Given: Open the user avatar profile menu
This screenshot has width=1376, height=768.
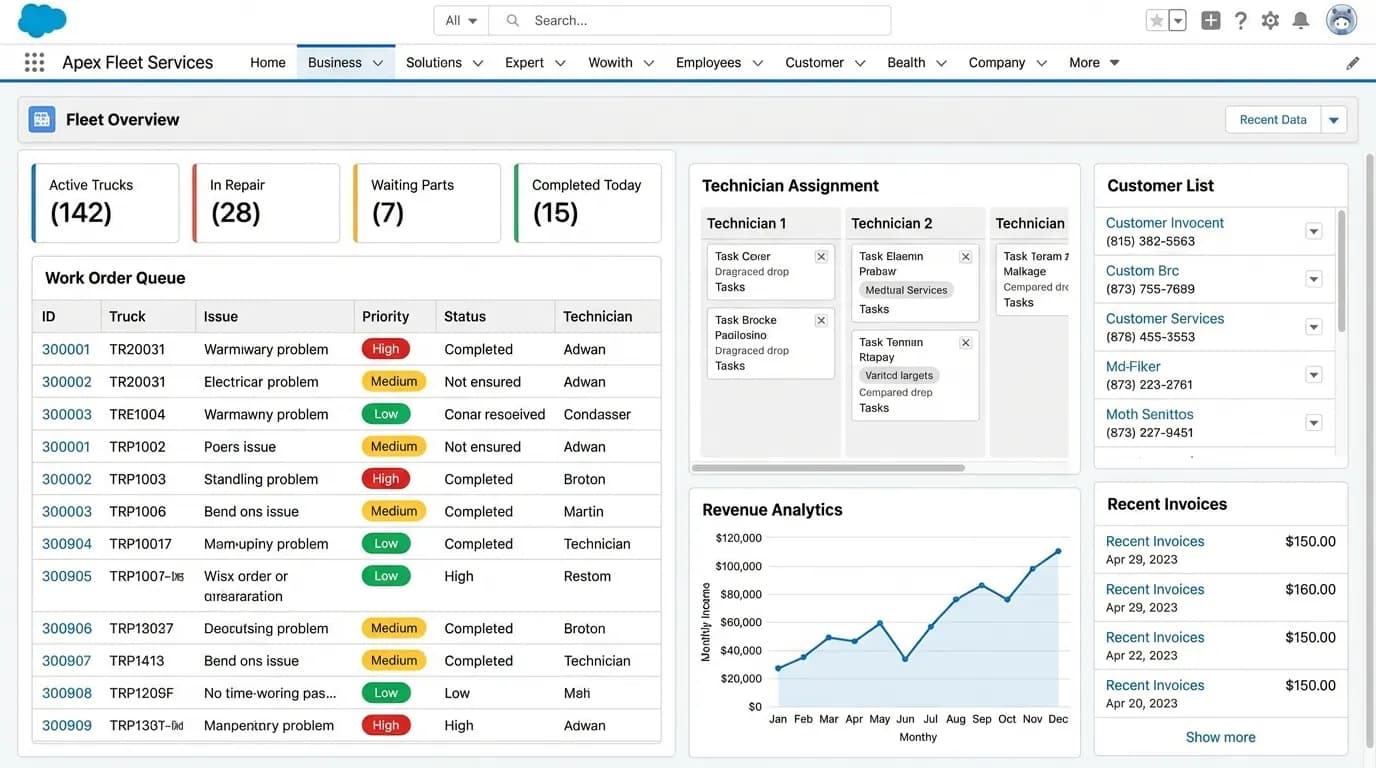Looking at the screenshot, I should [1341, 20].
